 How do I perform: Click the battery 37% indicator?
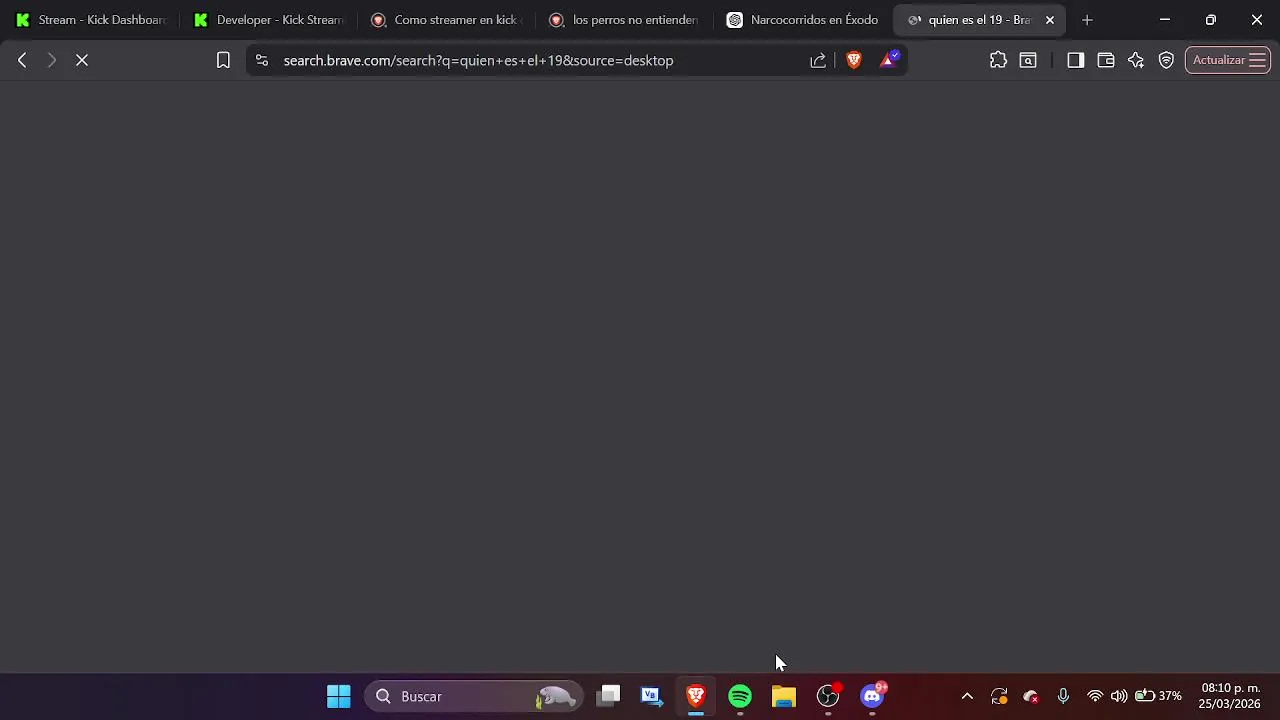pos(1158,696)
